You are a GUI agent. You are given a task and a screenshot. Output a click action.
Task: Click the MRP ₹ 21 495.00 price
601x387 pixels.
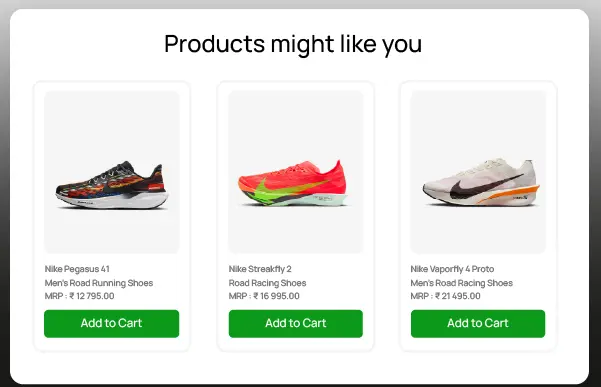(x=445, y=296)
